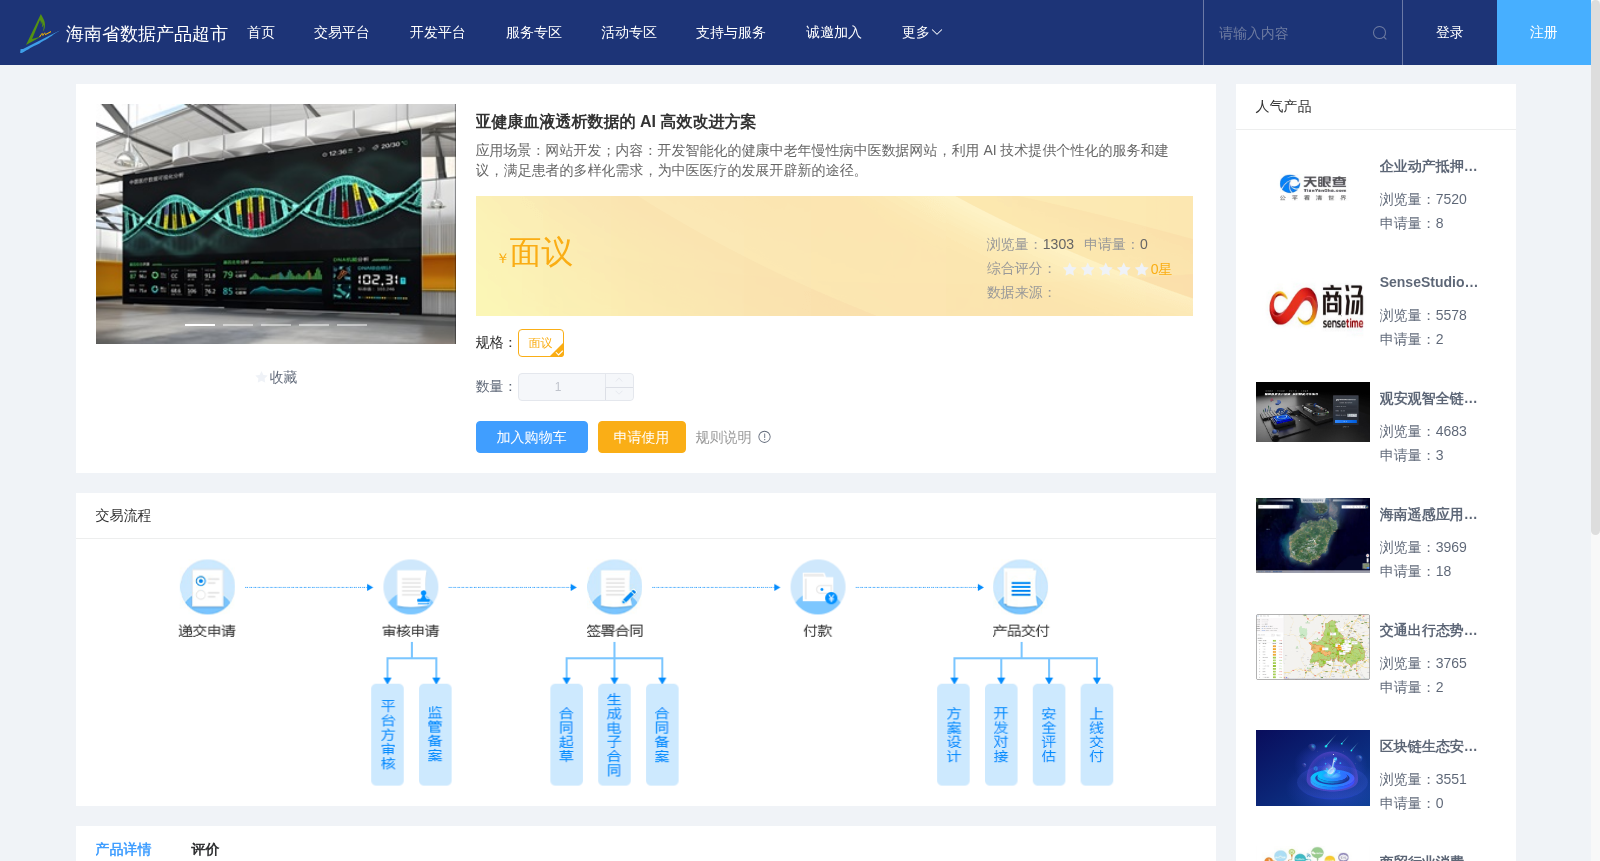Open the 观安观智全链... product title
1600x861 pixels.
[1428, 399]
